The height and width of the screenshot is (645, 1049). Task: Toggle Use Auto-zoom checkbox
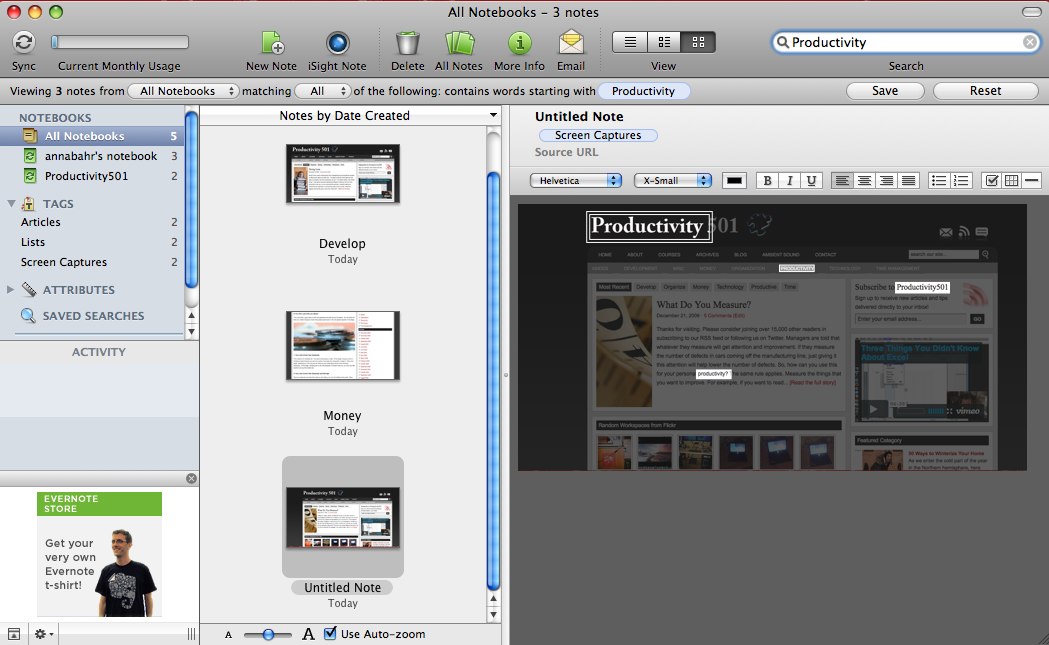(330, 633)
